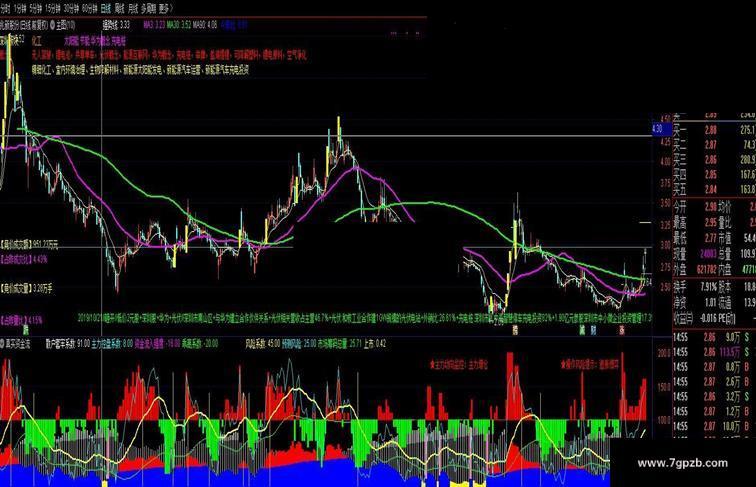
Task: Click the 200.0 lower panel axis label
Action: point(663,353)
